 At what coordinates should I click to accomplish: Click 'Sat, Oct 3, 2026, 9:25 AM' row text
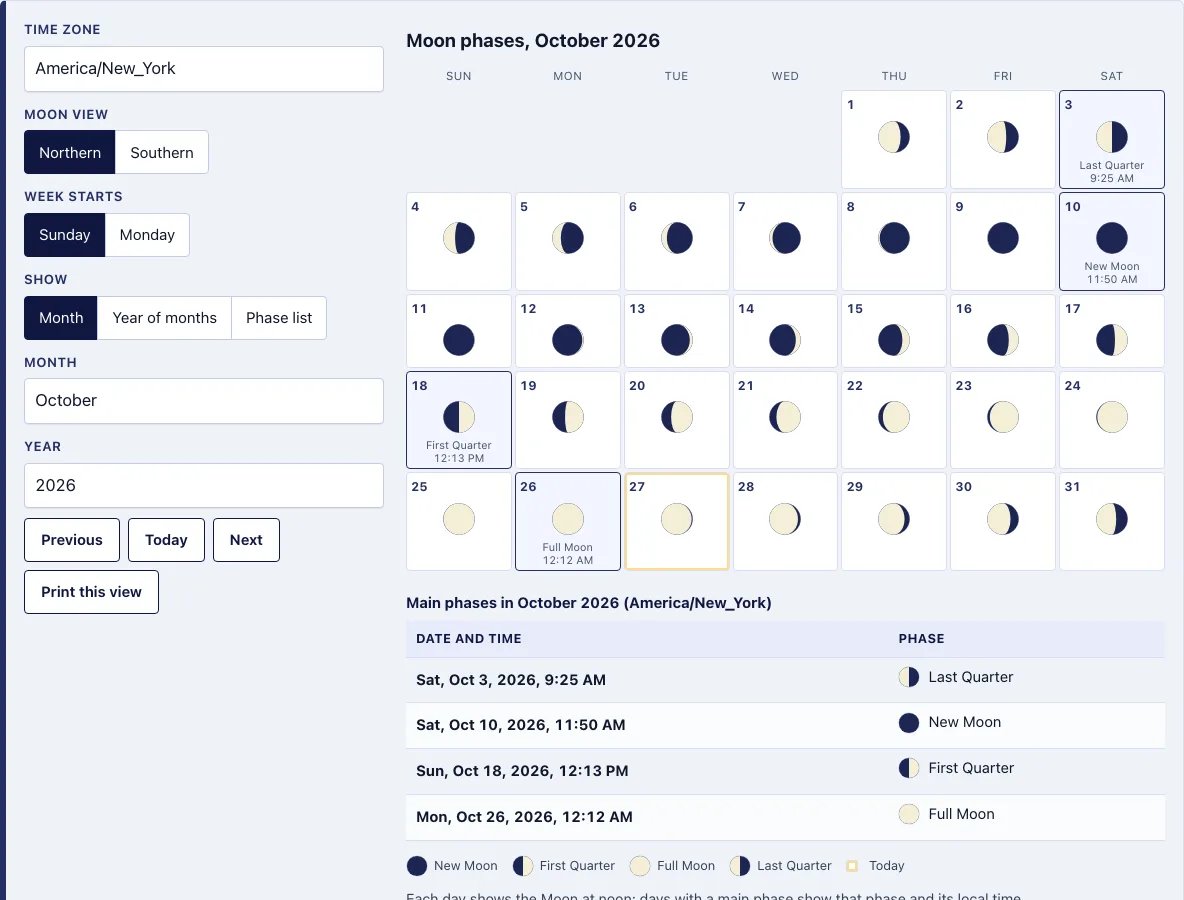(x=510, y=680)
